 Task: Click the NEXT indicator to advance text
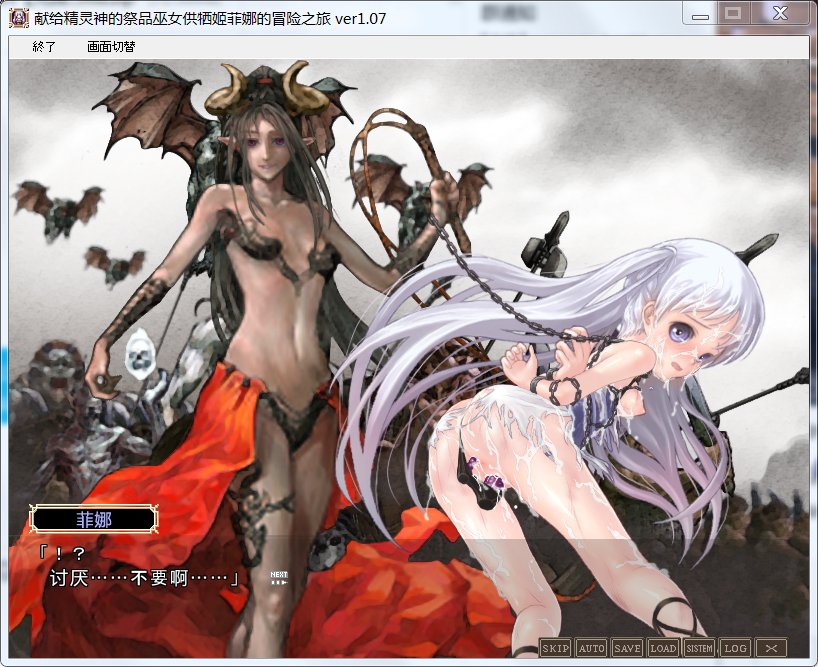coord(279,577)
